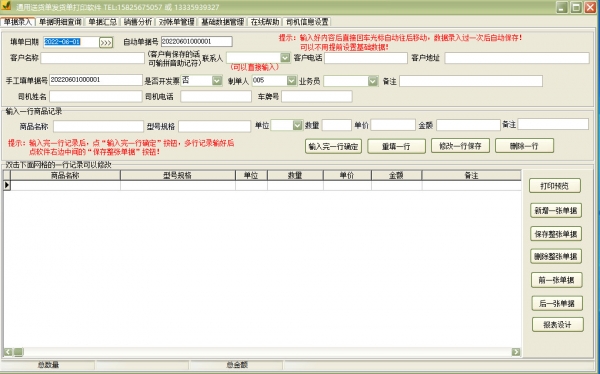Open the 司机信息设置 tab

pyautogui.click(x=307, y=22)
